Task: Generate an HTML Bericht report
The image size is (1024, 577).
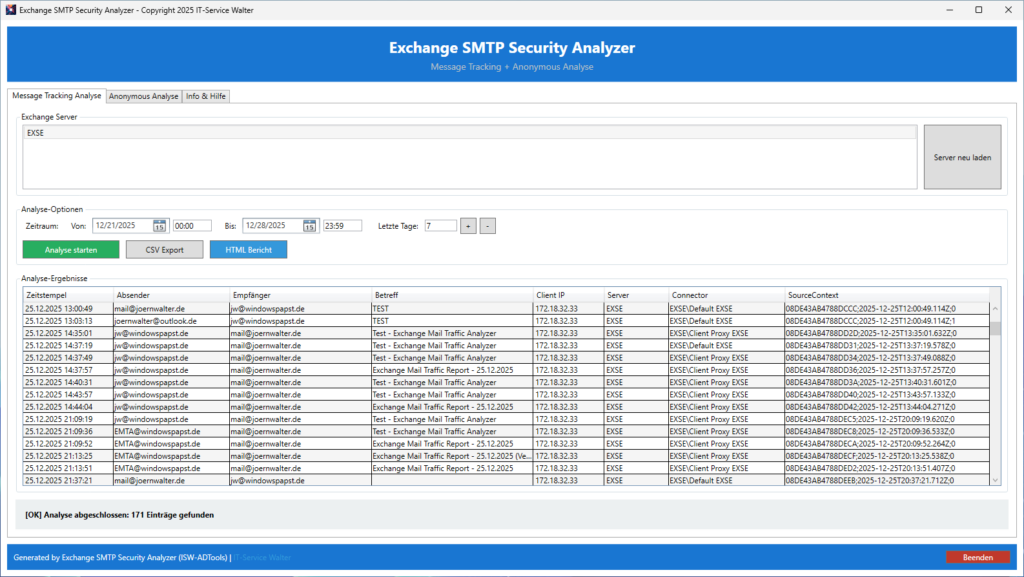Action: pyautogui.click(x=248, y=249)
